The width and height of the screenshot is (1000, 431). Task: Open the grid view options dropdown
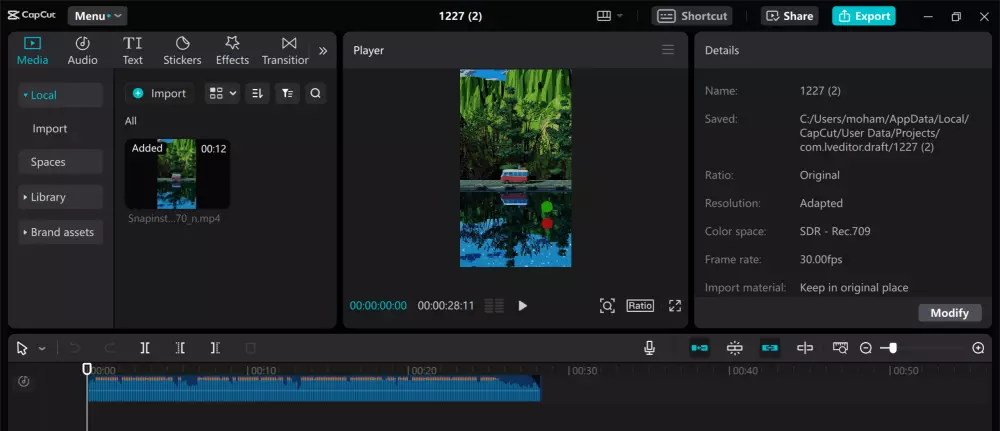click(x=223, y=93)
